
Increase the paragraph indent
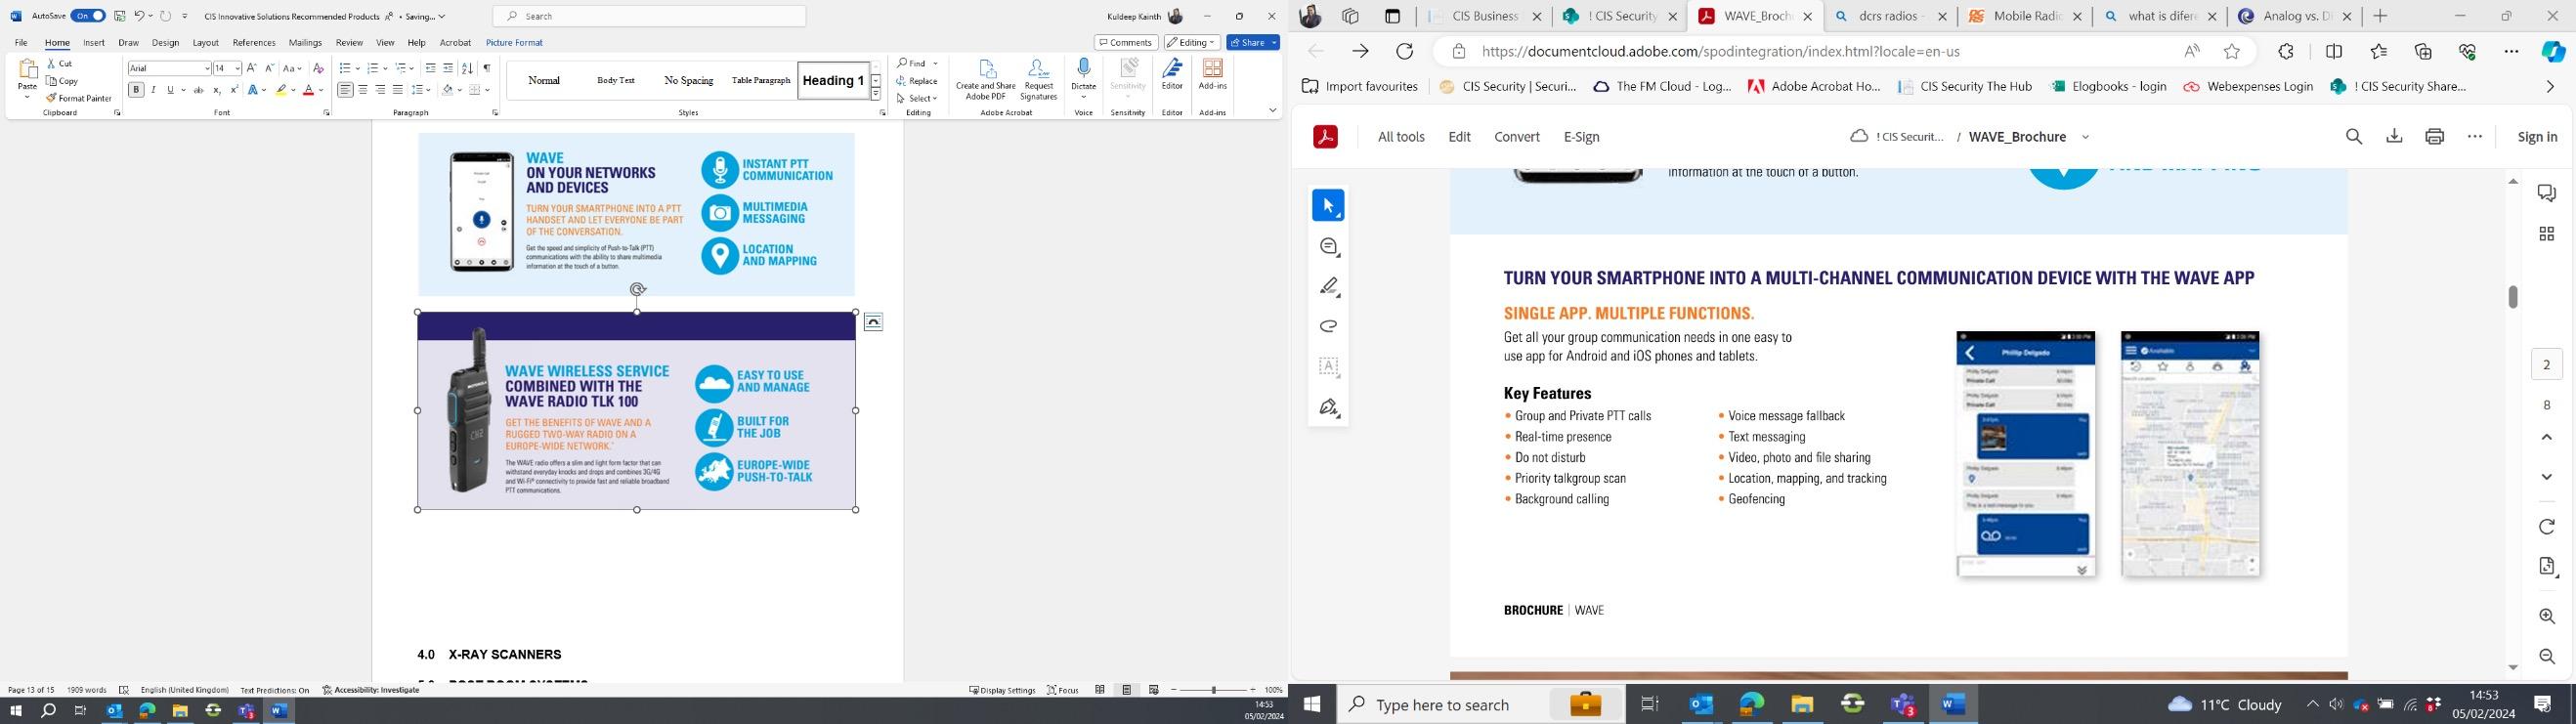click(448, 68)
